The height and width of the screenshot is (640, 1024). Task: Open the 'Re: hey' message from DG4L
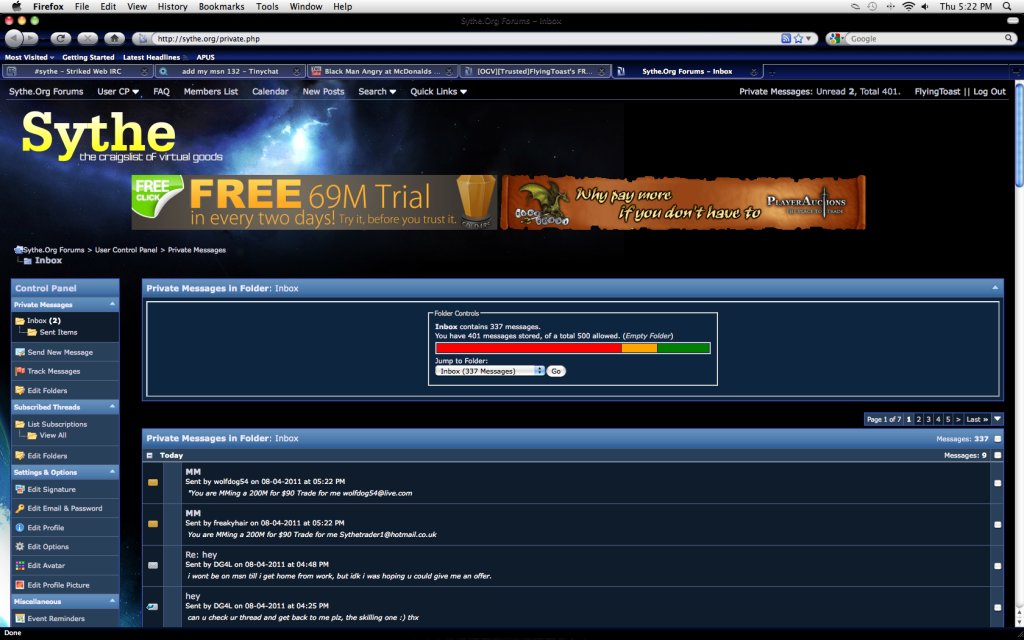(201, 554)
